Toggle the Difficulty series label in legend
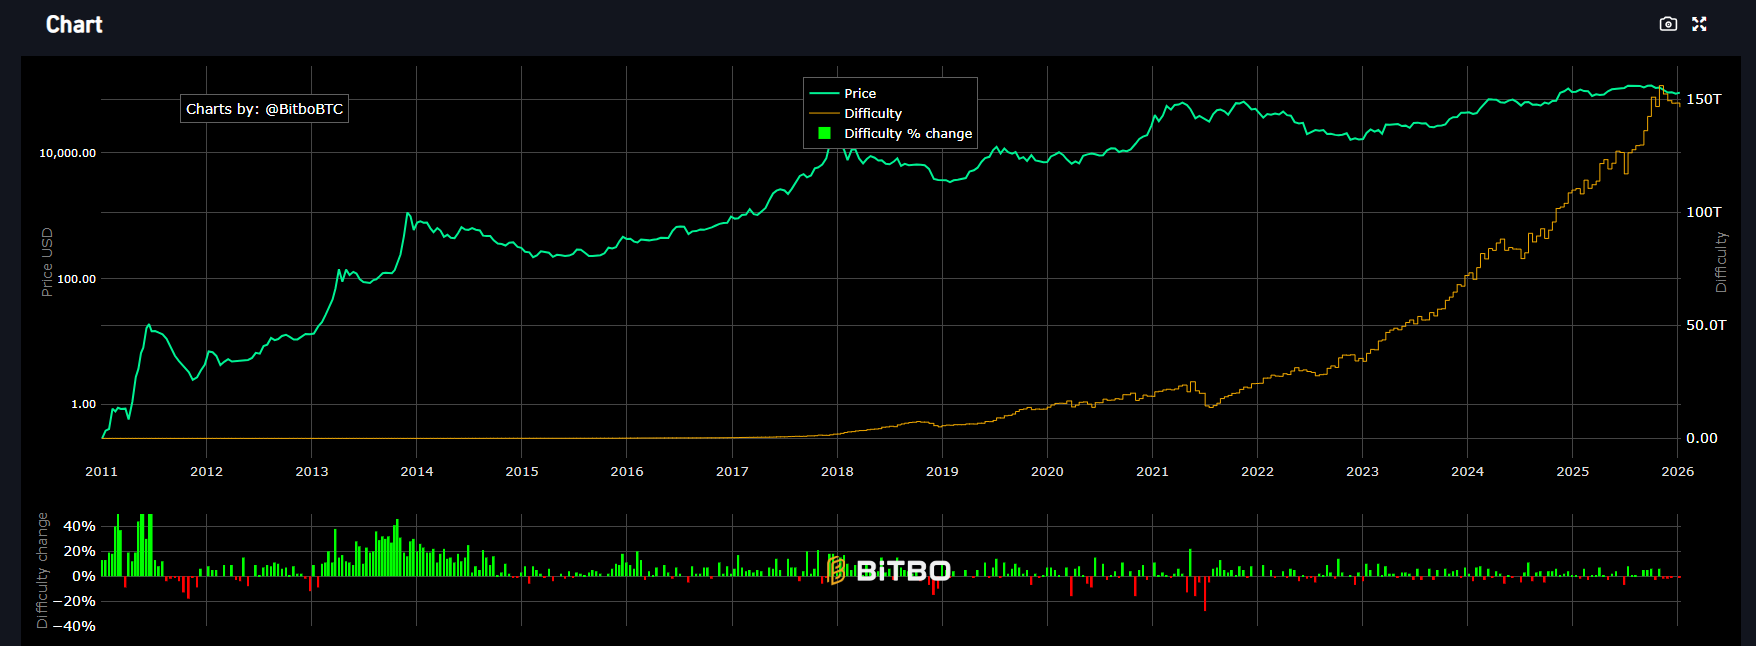The image size is (1756, 646). coord(872,113)
